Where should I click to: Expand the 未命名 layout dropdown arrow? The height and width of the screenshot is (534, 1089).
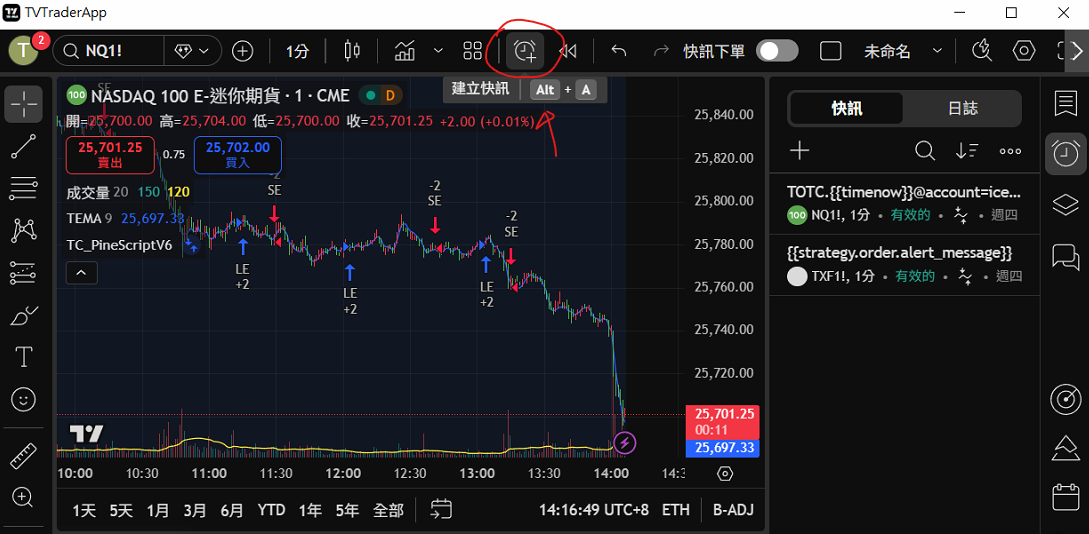[937, 51]
